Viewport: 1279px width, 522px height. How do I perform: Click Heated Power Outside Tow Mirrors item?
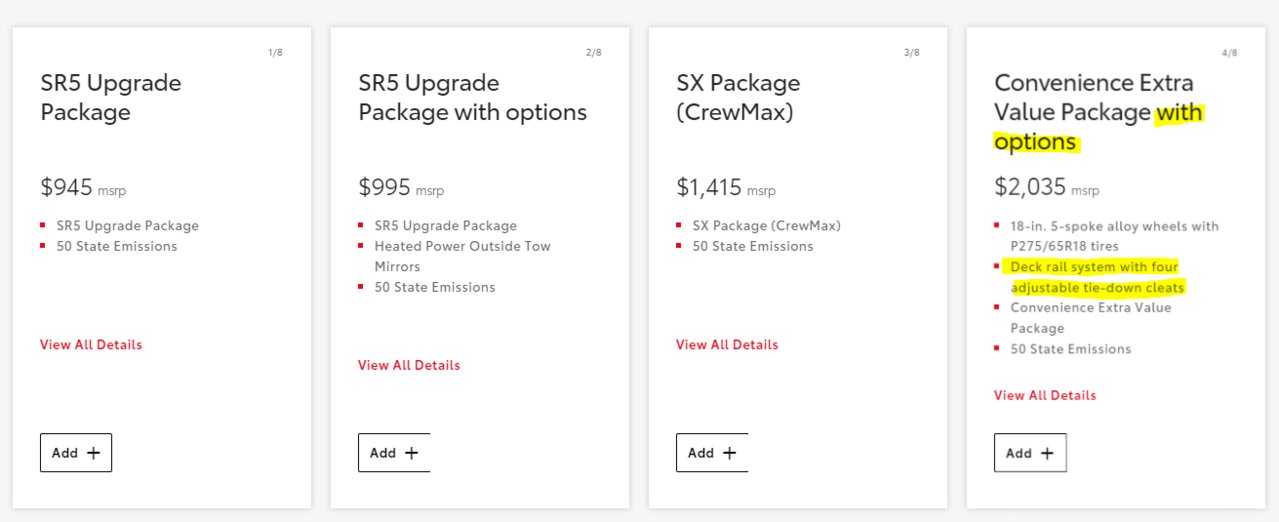coord(462,256)
